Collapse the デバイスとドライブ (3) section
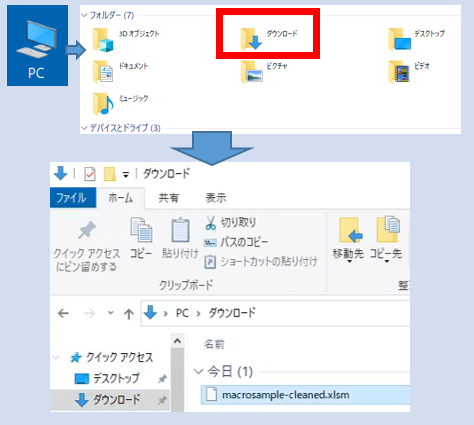Image resolution: width=474 pixels, height=425 pixels. pos(84,128)
